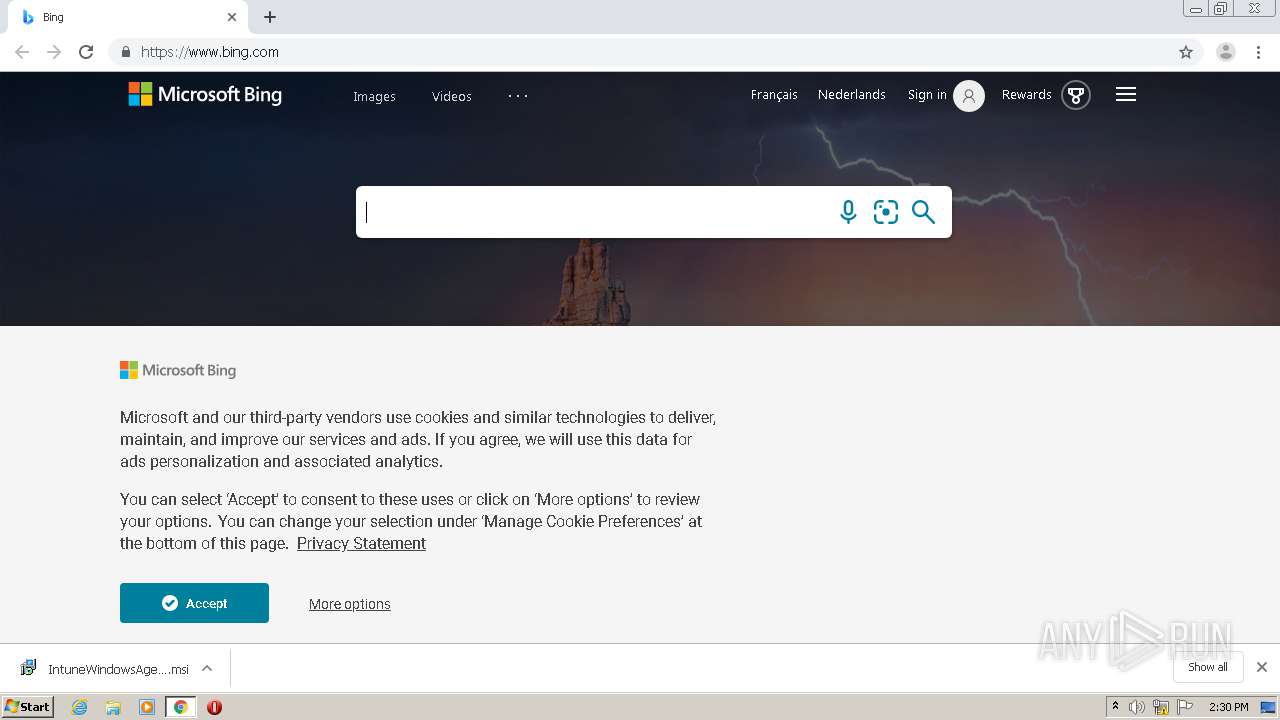The height and width of the screenshot is (720, 1280).
Task: Show hidden tray icons arrow
Action: [1115, 706]
